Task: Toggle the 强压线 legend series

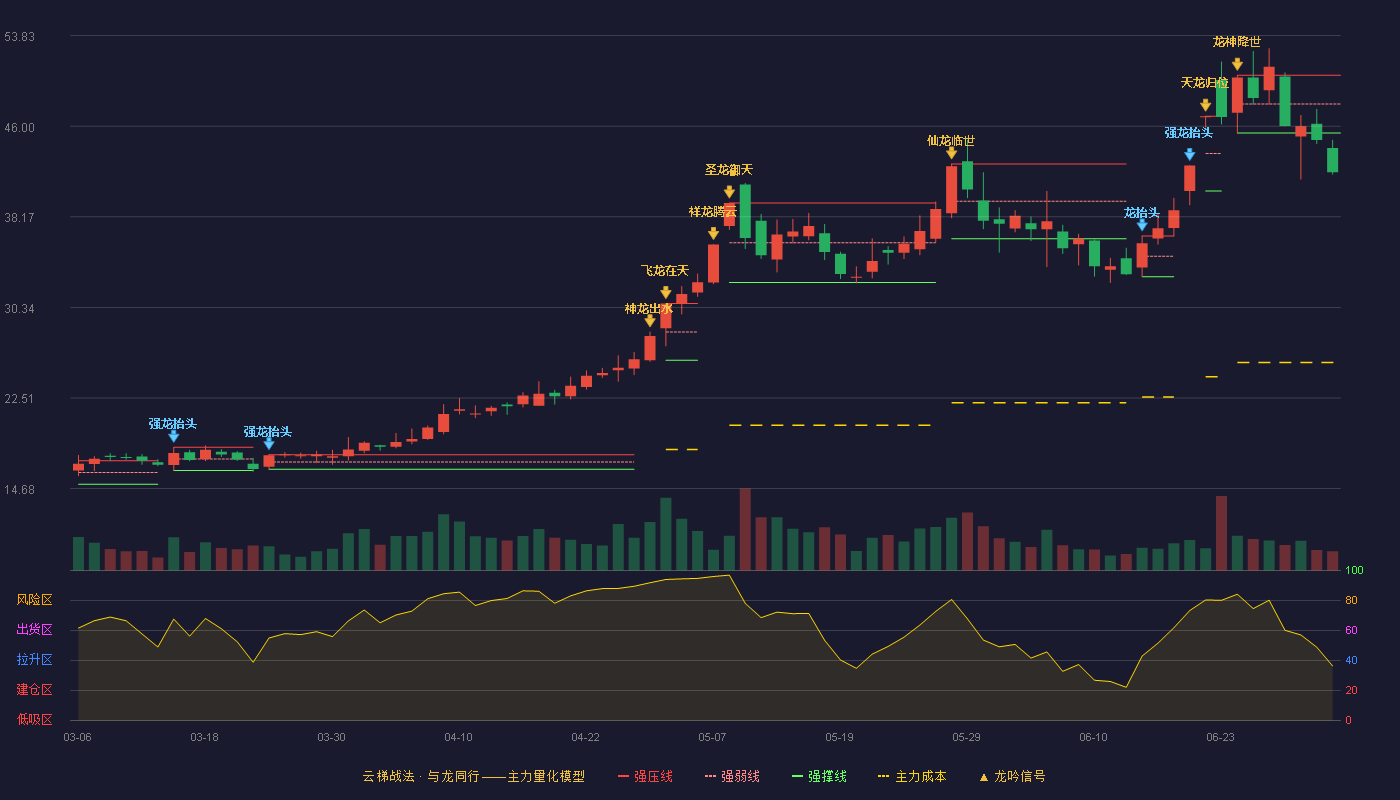Action: pos(645,776)
